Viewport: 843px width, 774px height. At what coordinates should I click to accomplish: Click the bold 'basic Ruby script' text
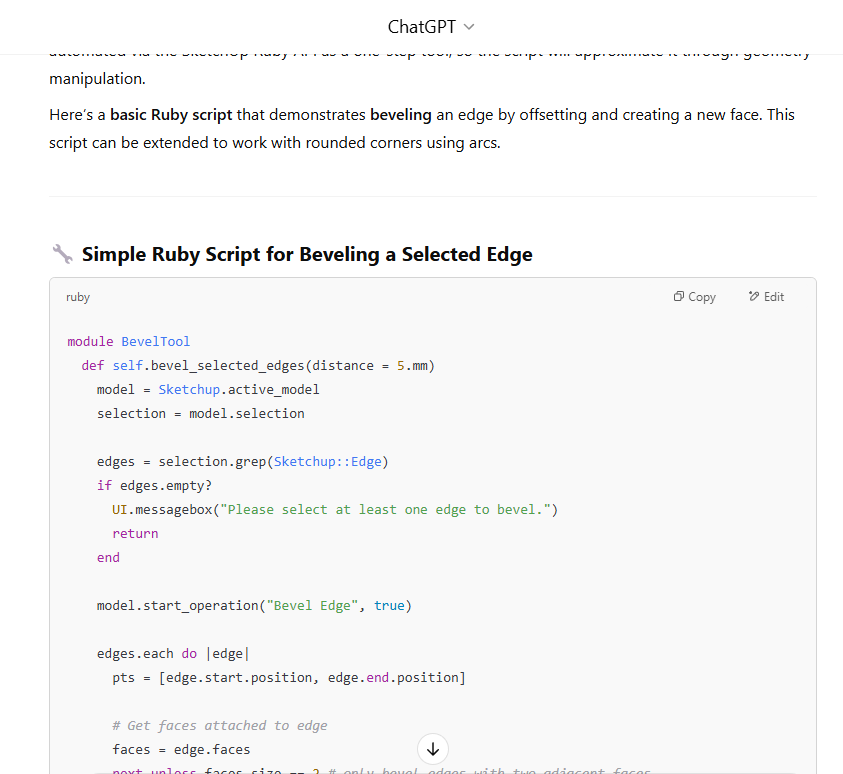pyautogui.click(x=171, y=115)
